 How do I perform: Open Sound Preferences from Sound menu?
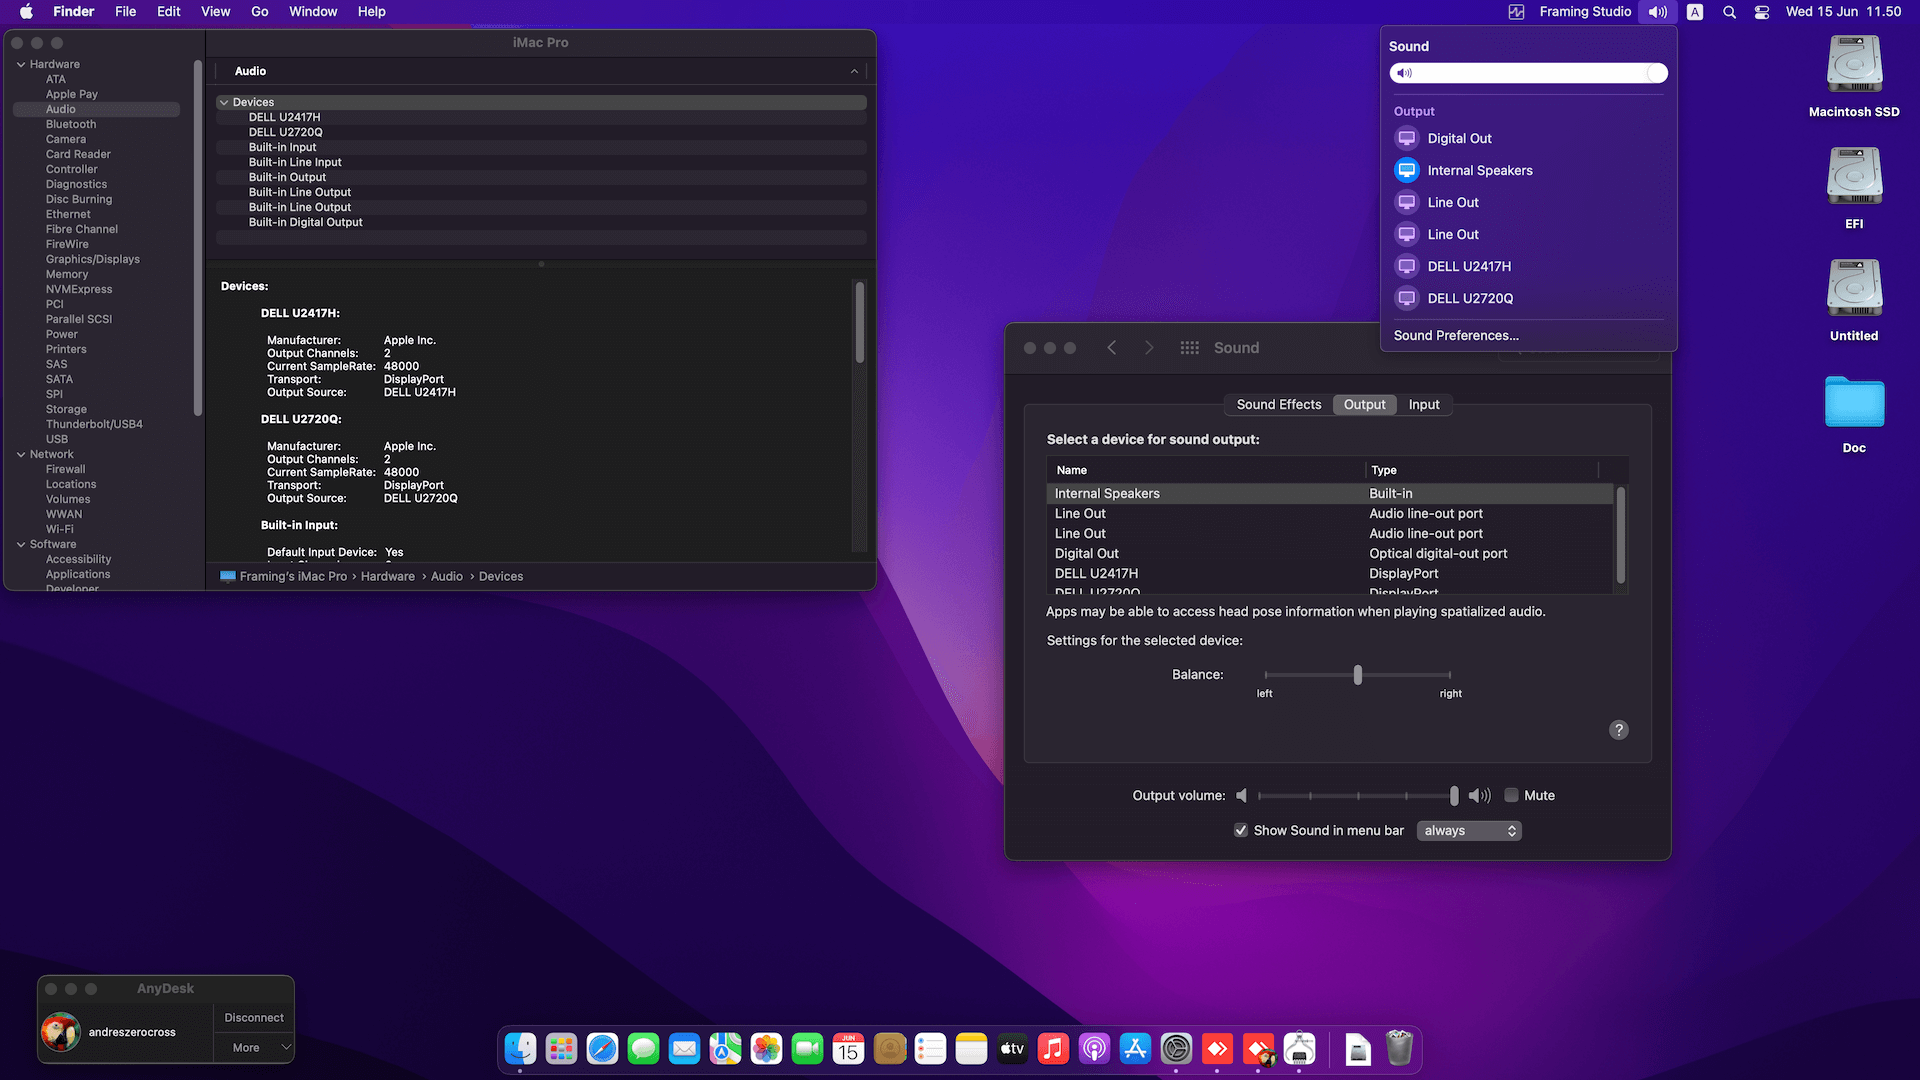coord(1456,336)
